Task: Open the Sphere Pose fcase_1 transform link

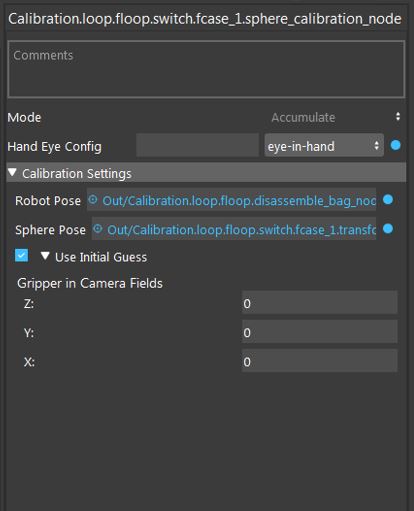Action: tap(241, 230)
